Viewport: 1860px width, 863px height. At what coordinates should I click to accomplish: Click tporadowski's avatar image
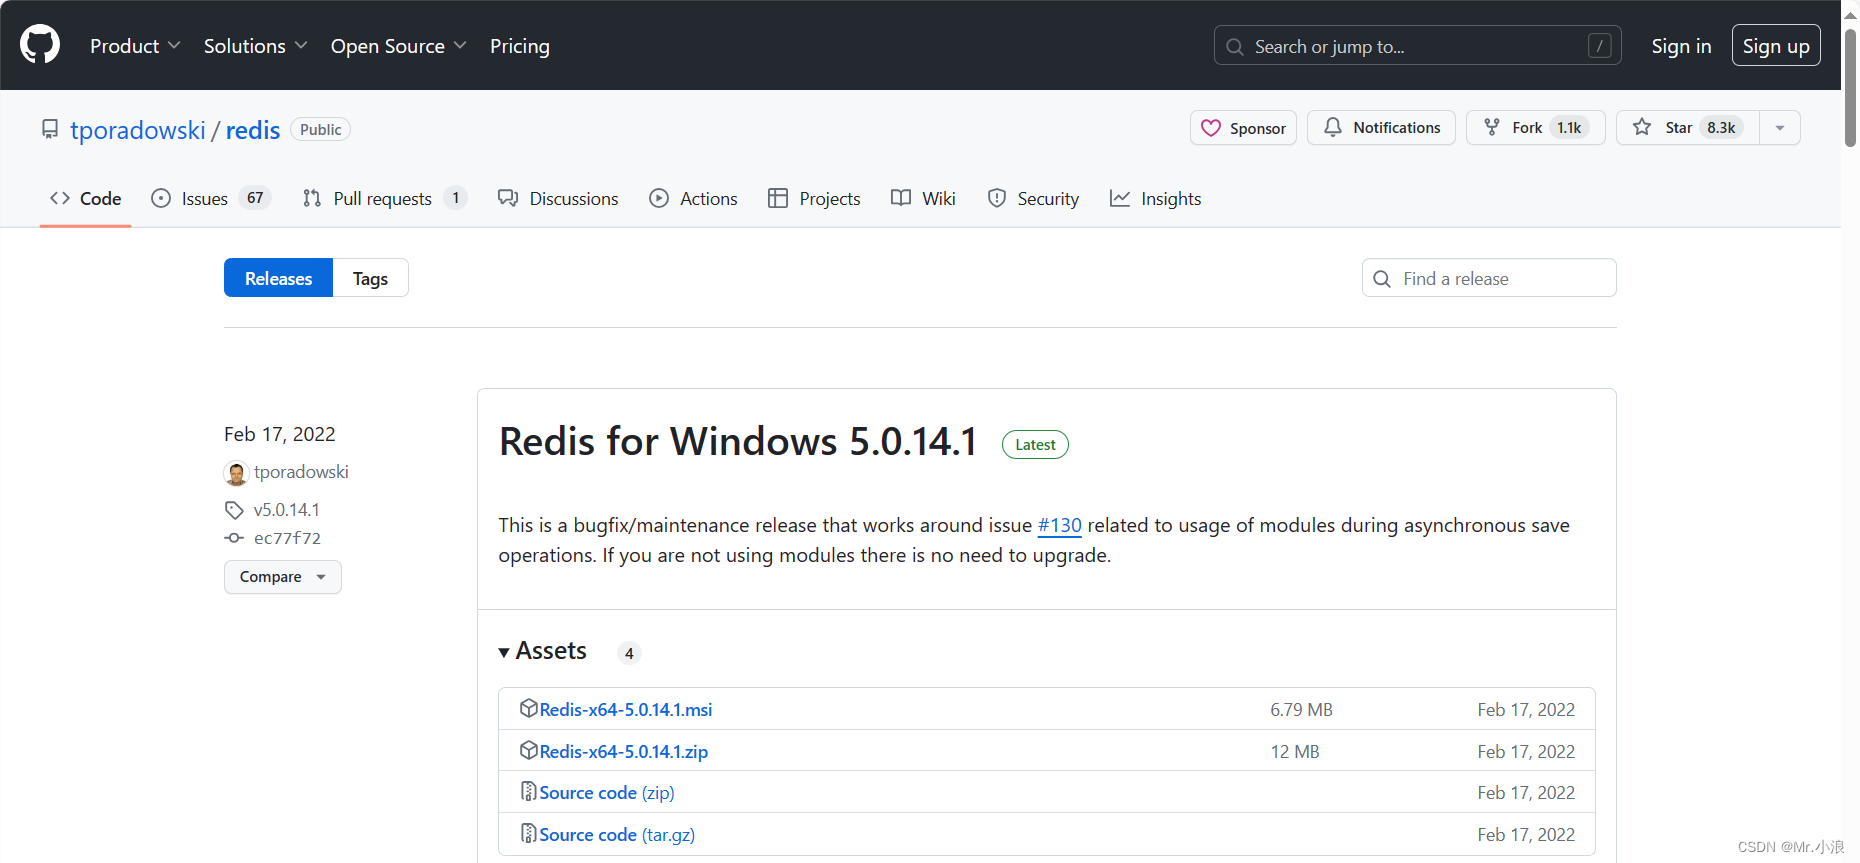click(x=236, y=473)
